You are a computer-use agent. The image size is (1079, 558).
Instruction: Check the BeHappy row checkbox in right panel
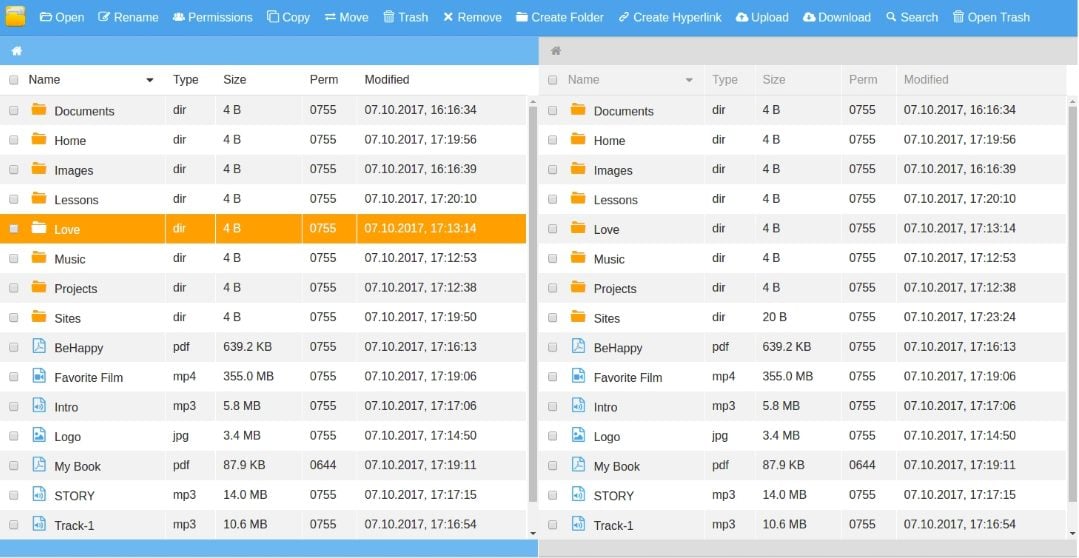coord(553,347)
